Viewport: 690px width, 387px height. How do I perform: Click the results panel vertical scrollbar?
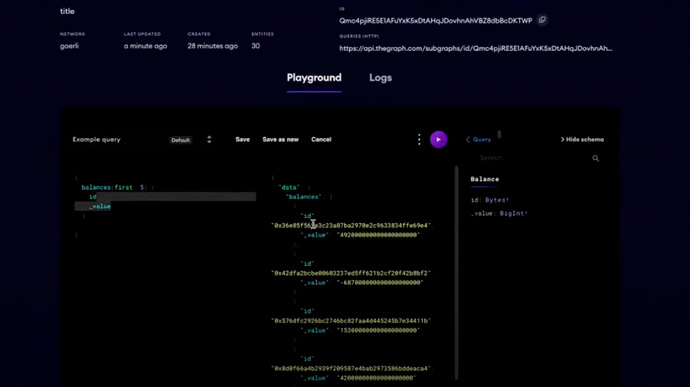[x=456, y=273]
